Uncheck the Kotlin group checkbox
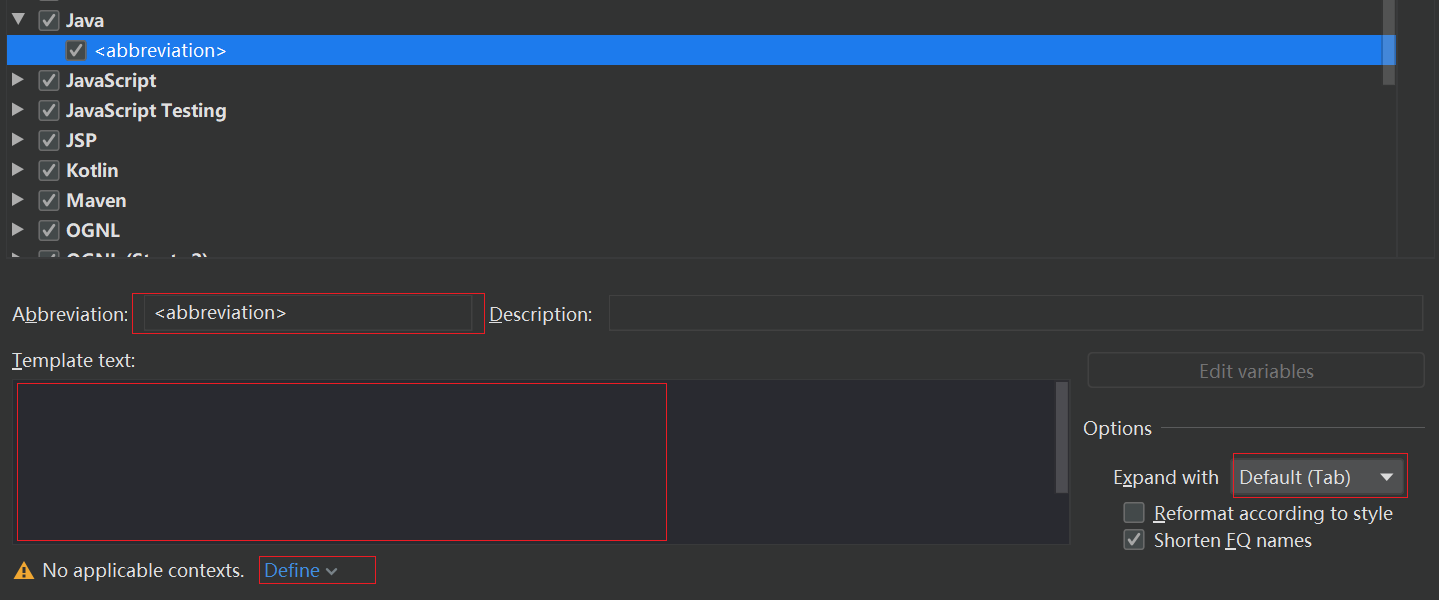This screenshot has width=1439, height=600. coord(49,170)
